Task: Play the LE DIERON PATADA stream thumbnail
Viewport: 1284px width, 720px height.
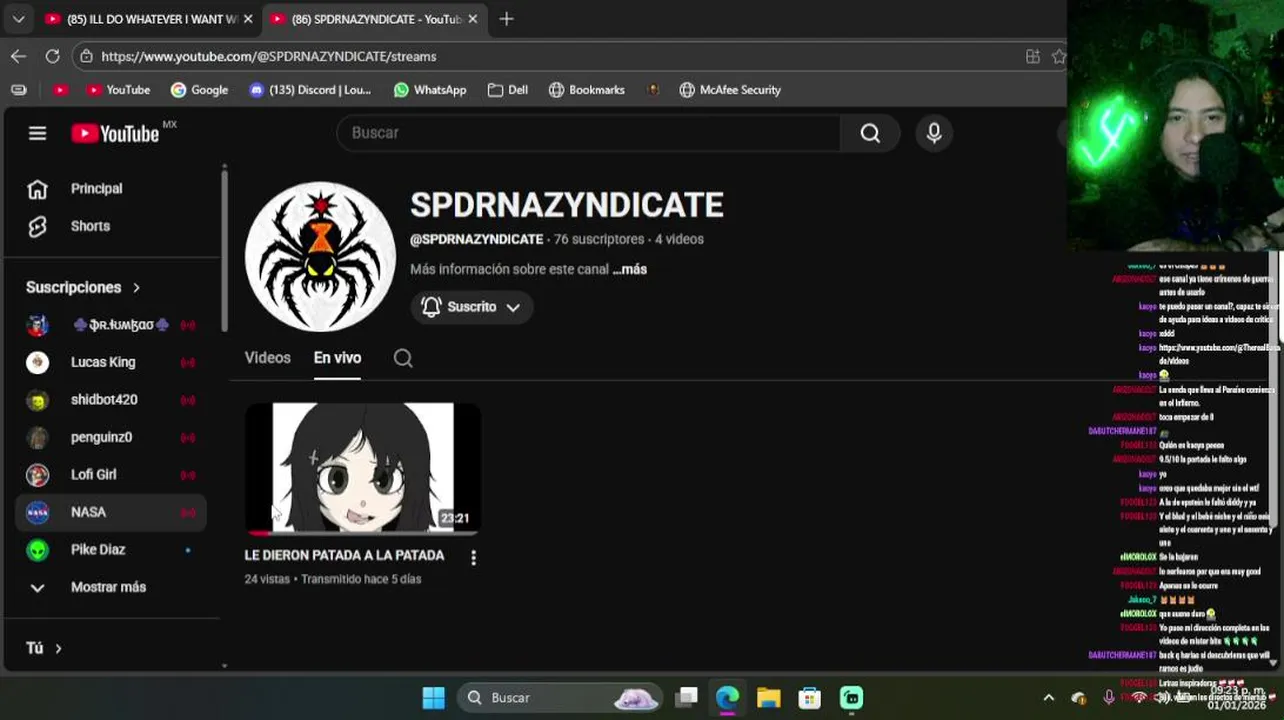Action: [x=363, y=468]
